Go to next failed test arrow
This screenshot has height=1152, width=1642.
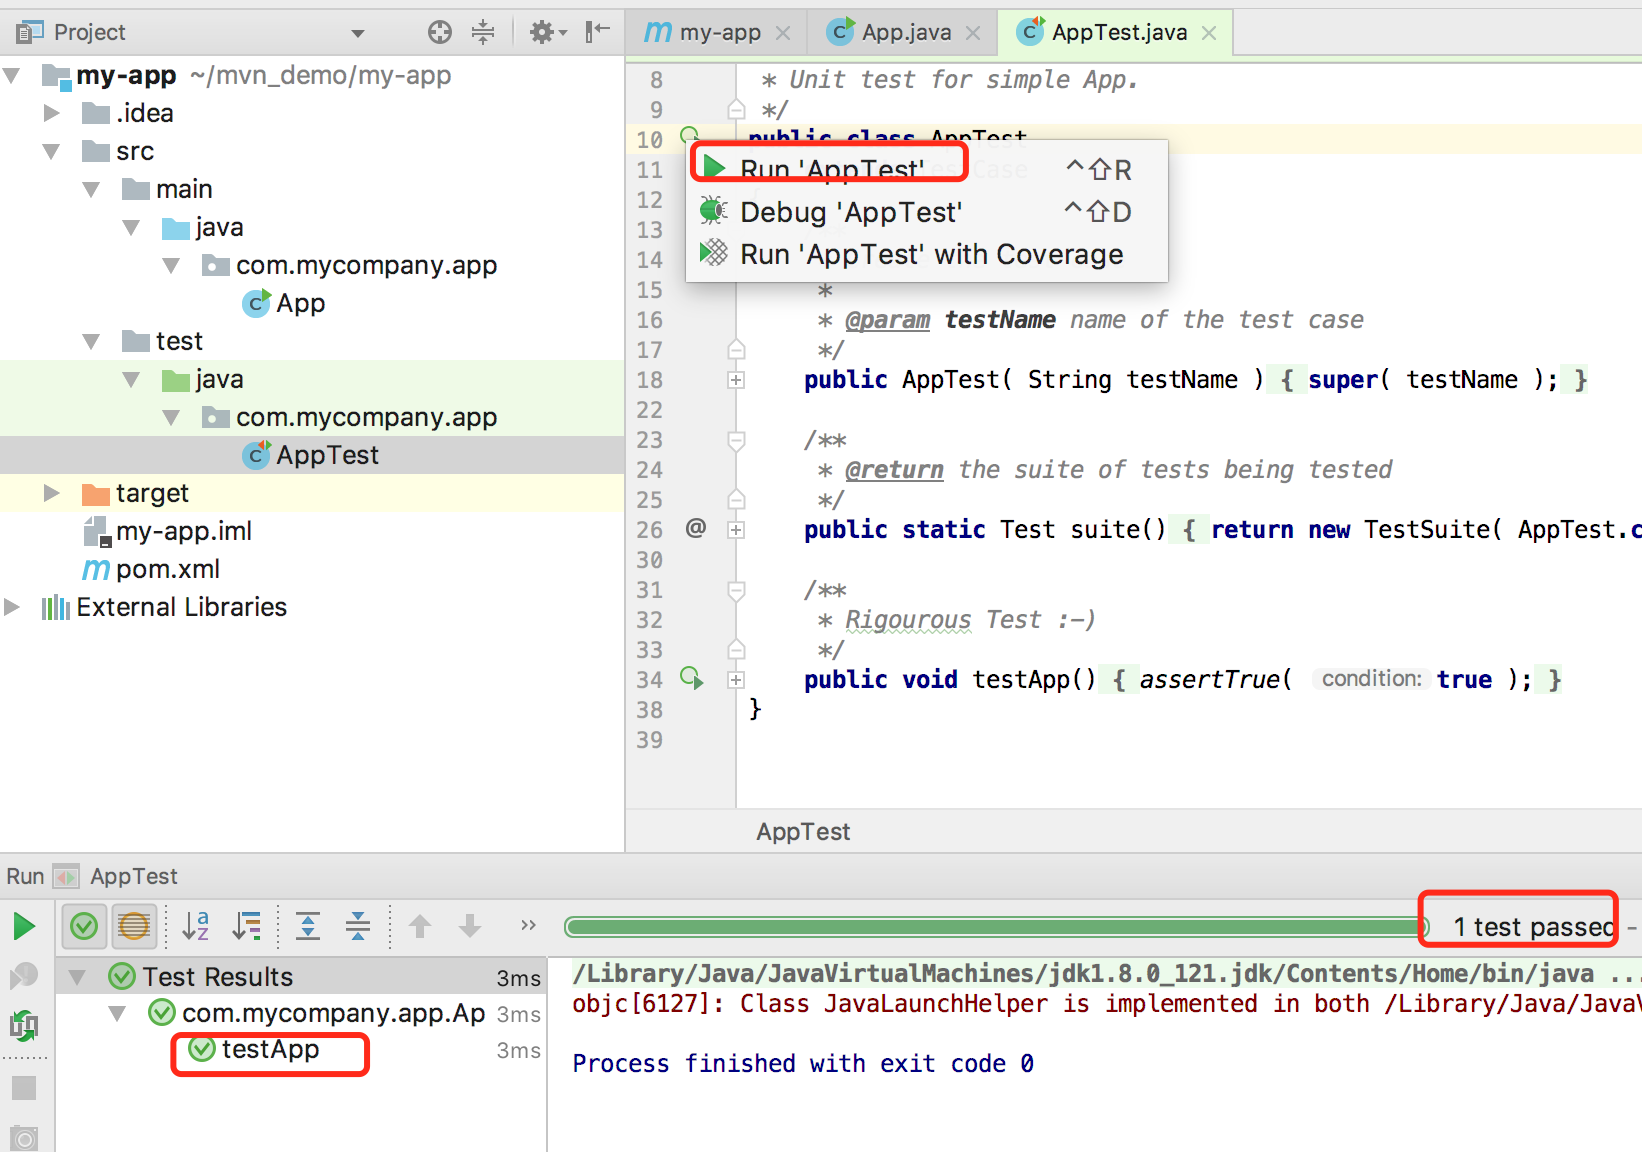coord(470,927)
